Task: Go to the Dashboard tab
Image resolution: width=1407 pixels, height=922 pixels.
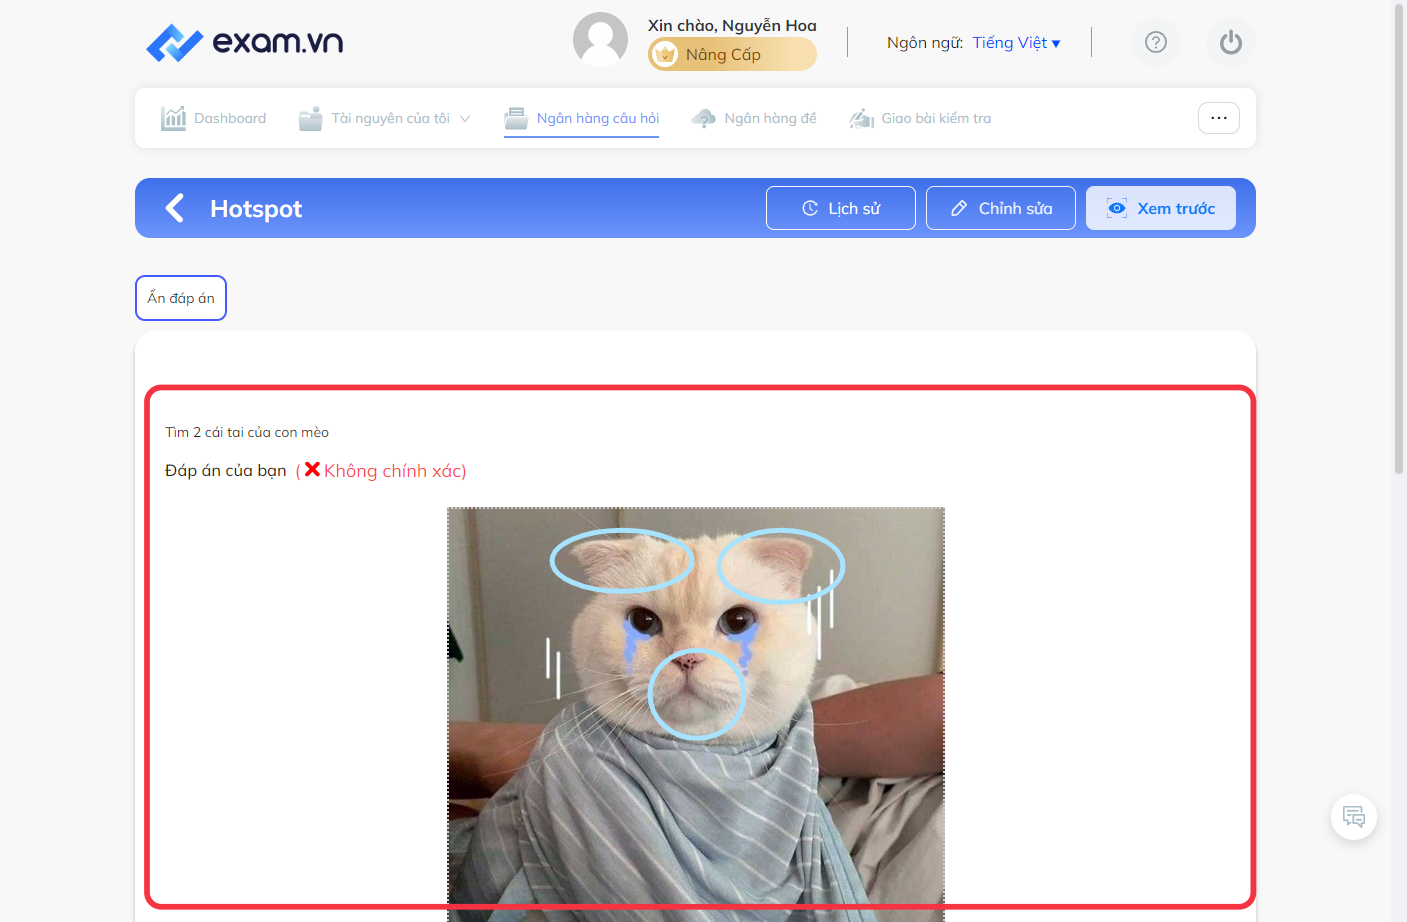Action: click(x=213, y=118)
